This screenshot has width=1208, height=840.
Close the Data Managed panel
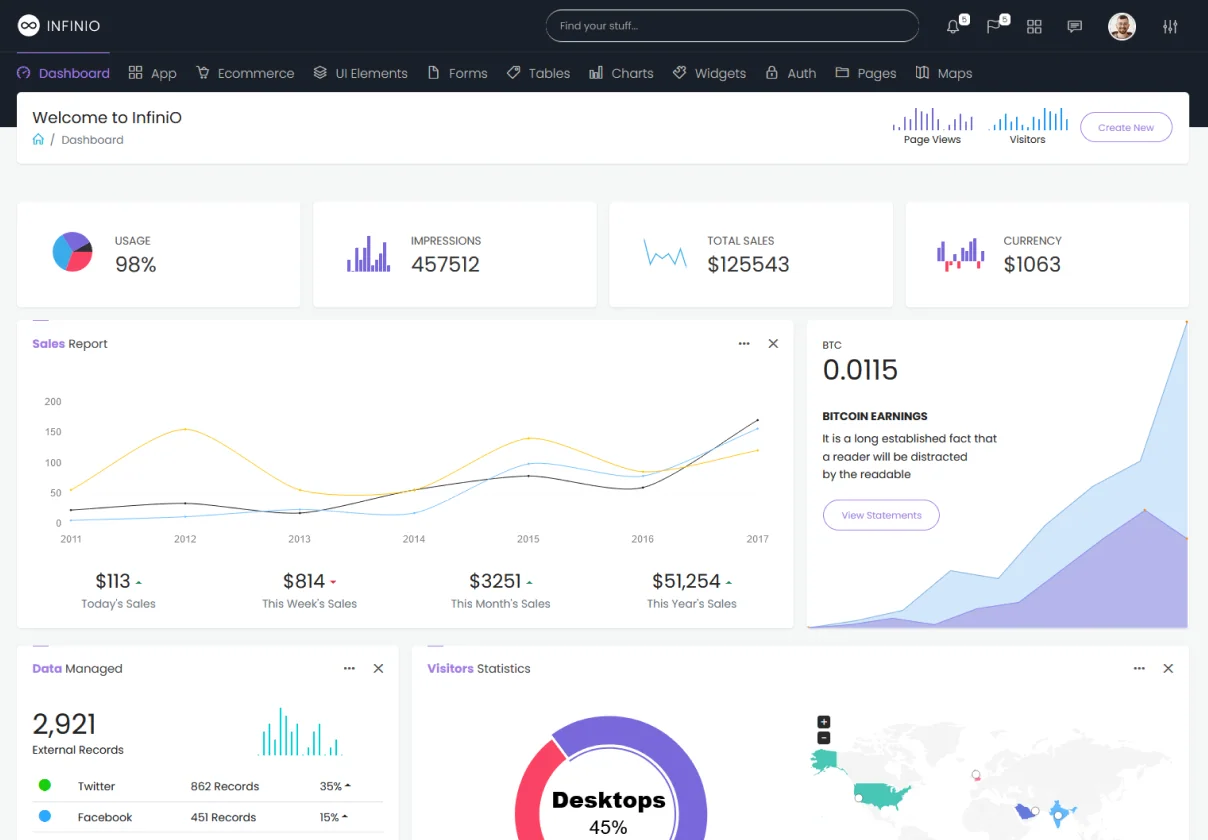[378, 668]
